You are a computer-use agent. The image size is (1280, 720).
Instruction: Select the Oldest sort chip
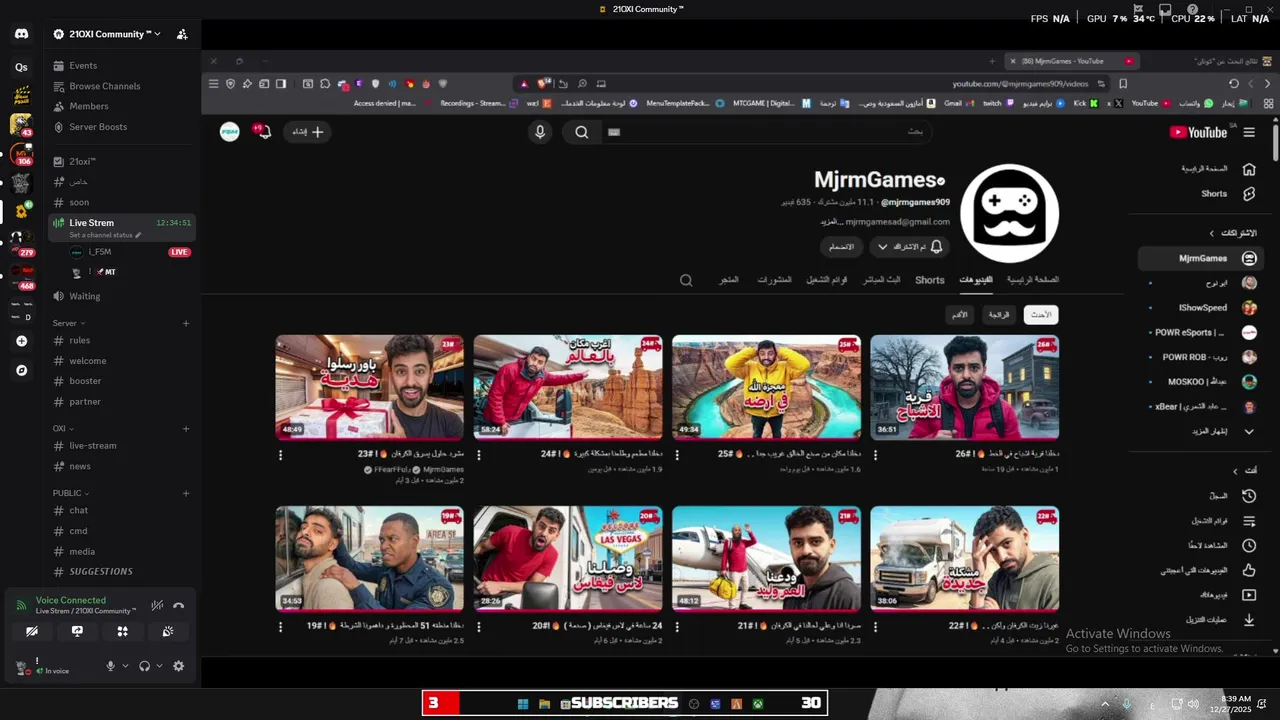(960, 315)
